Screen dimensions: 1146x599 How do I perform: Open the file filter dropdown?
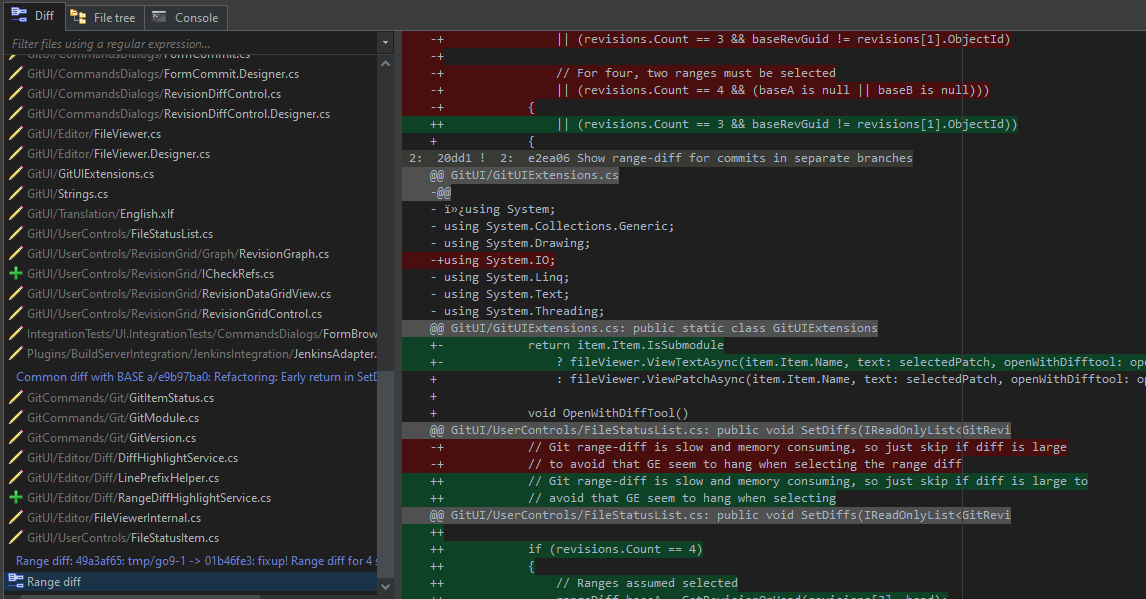pos(384,43)
